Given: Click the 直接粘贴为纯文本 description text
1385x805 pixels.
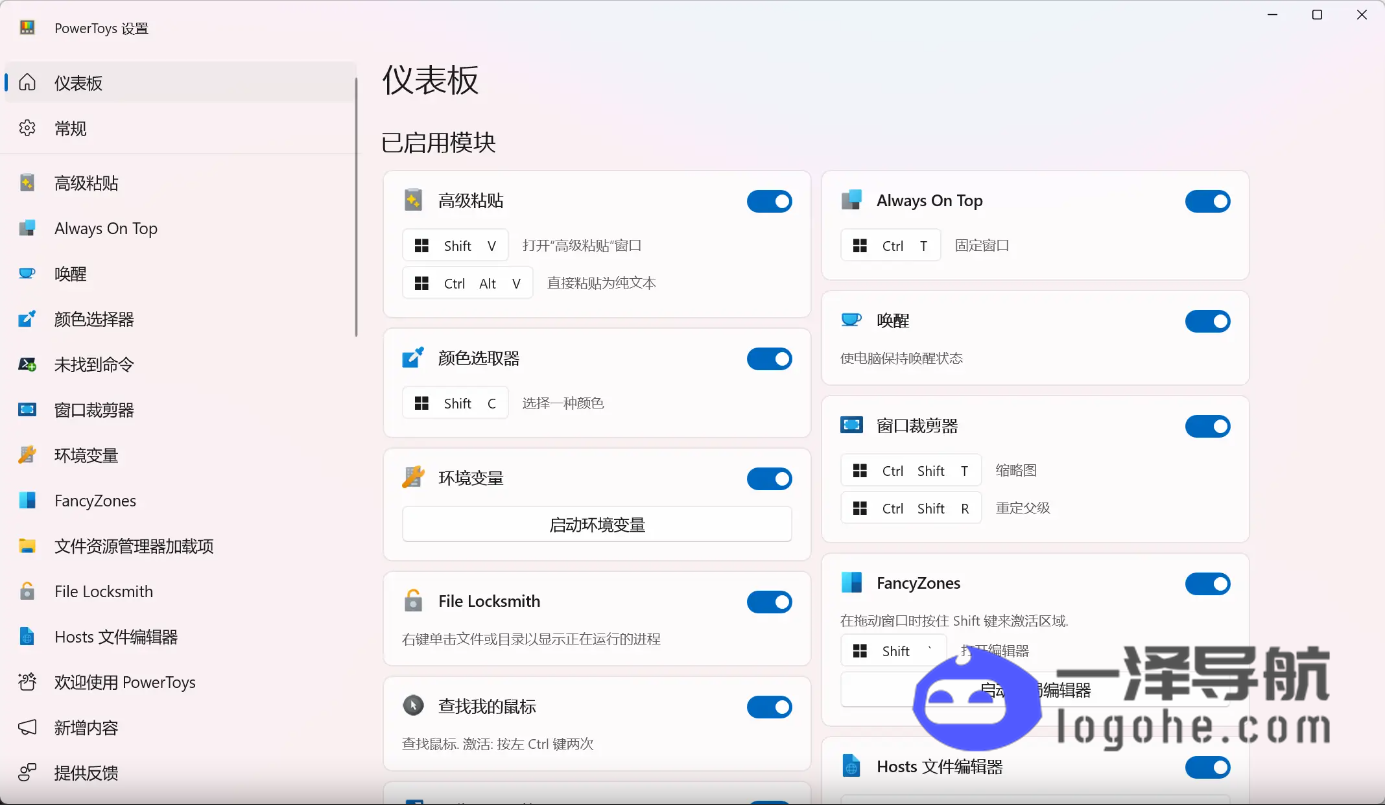Looking at the screenshot, I should (601, 283).
